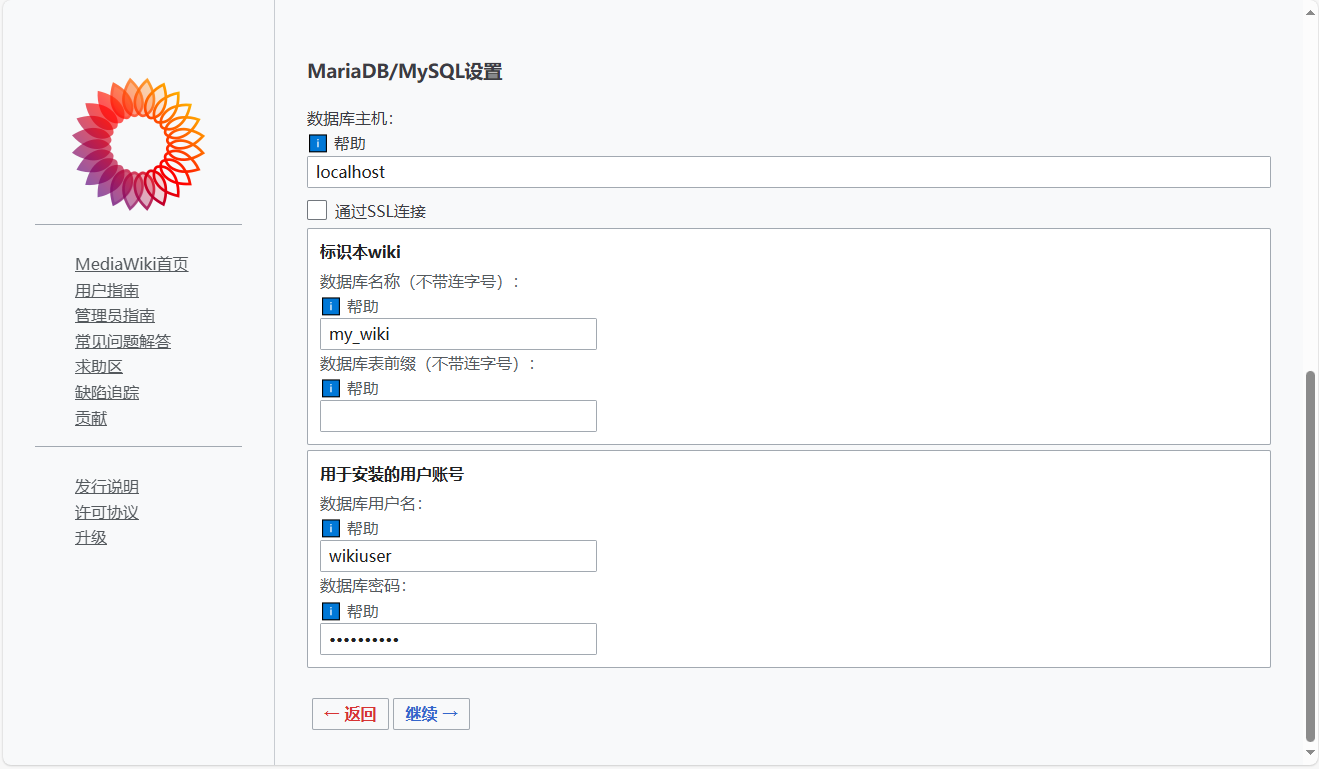Click help icon for database host

click(318, 144)
